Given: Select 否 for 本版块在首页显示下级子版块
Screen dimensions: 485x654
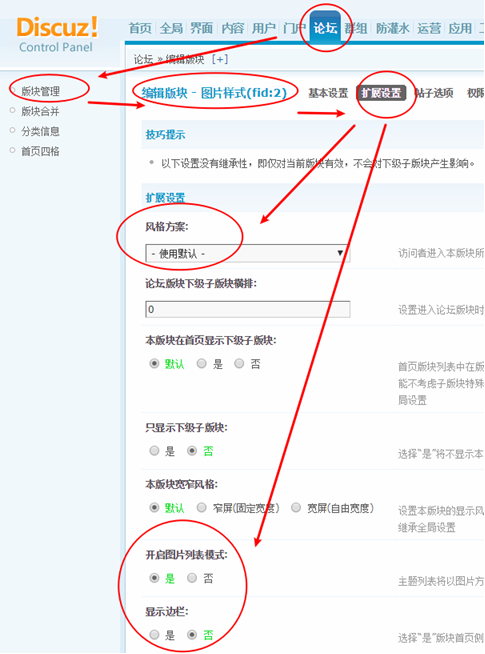Looking at the screenshot, I should [x=239, y=364].
